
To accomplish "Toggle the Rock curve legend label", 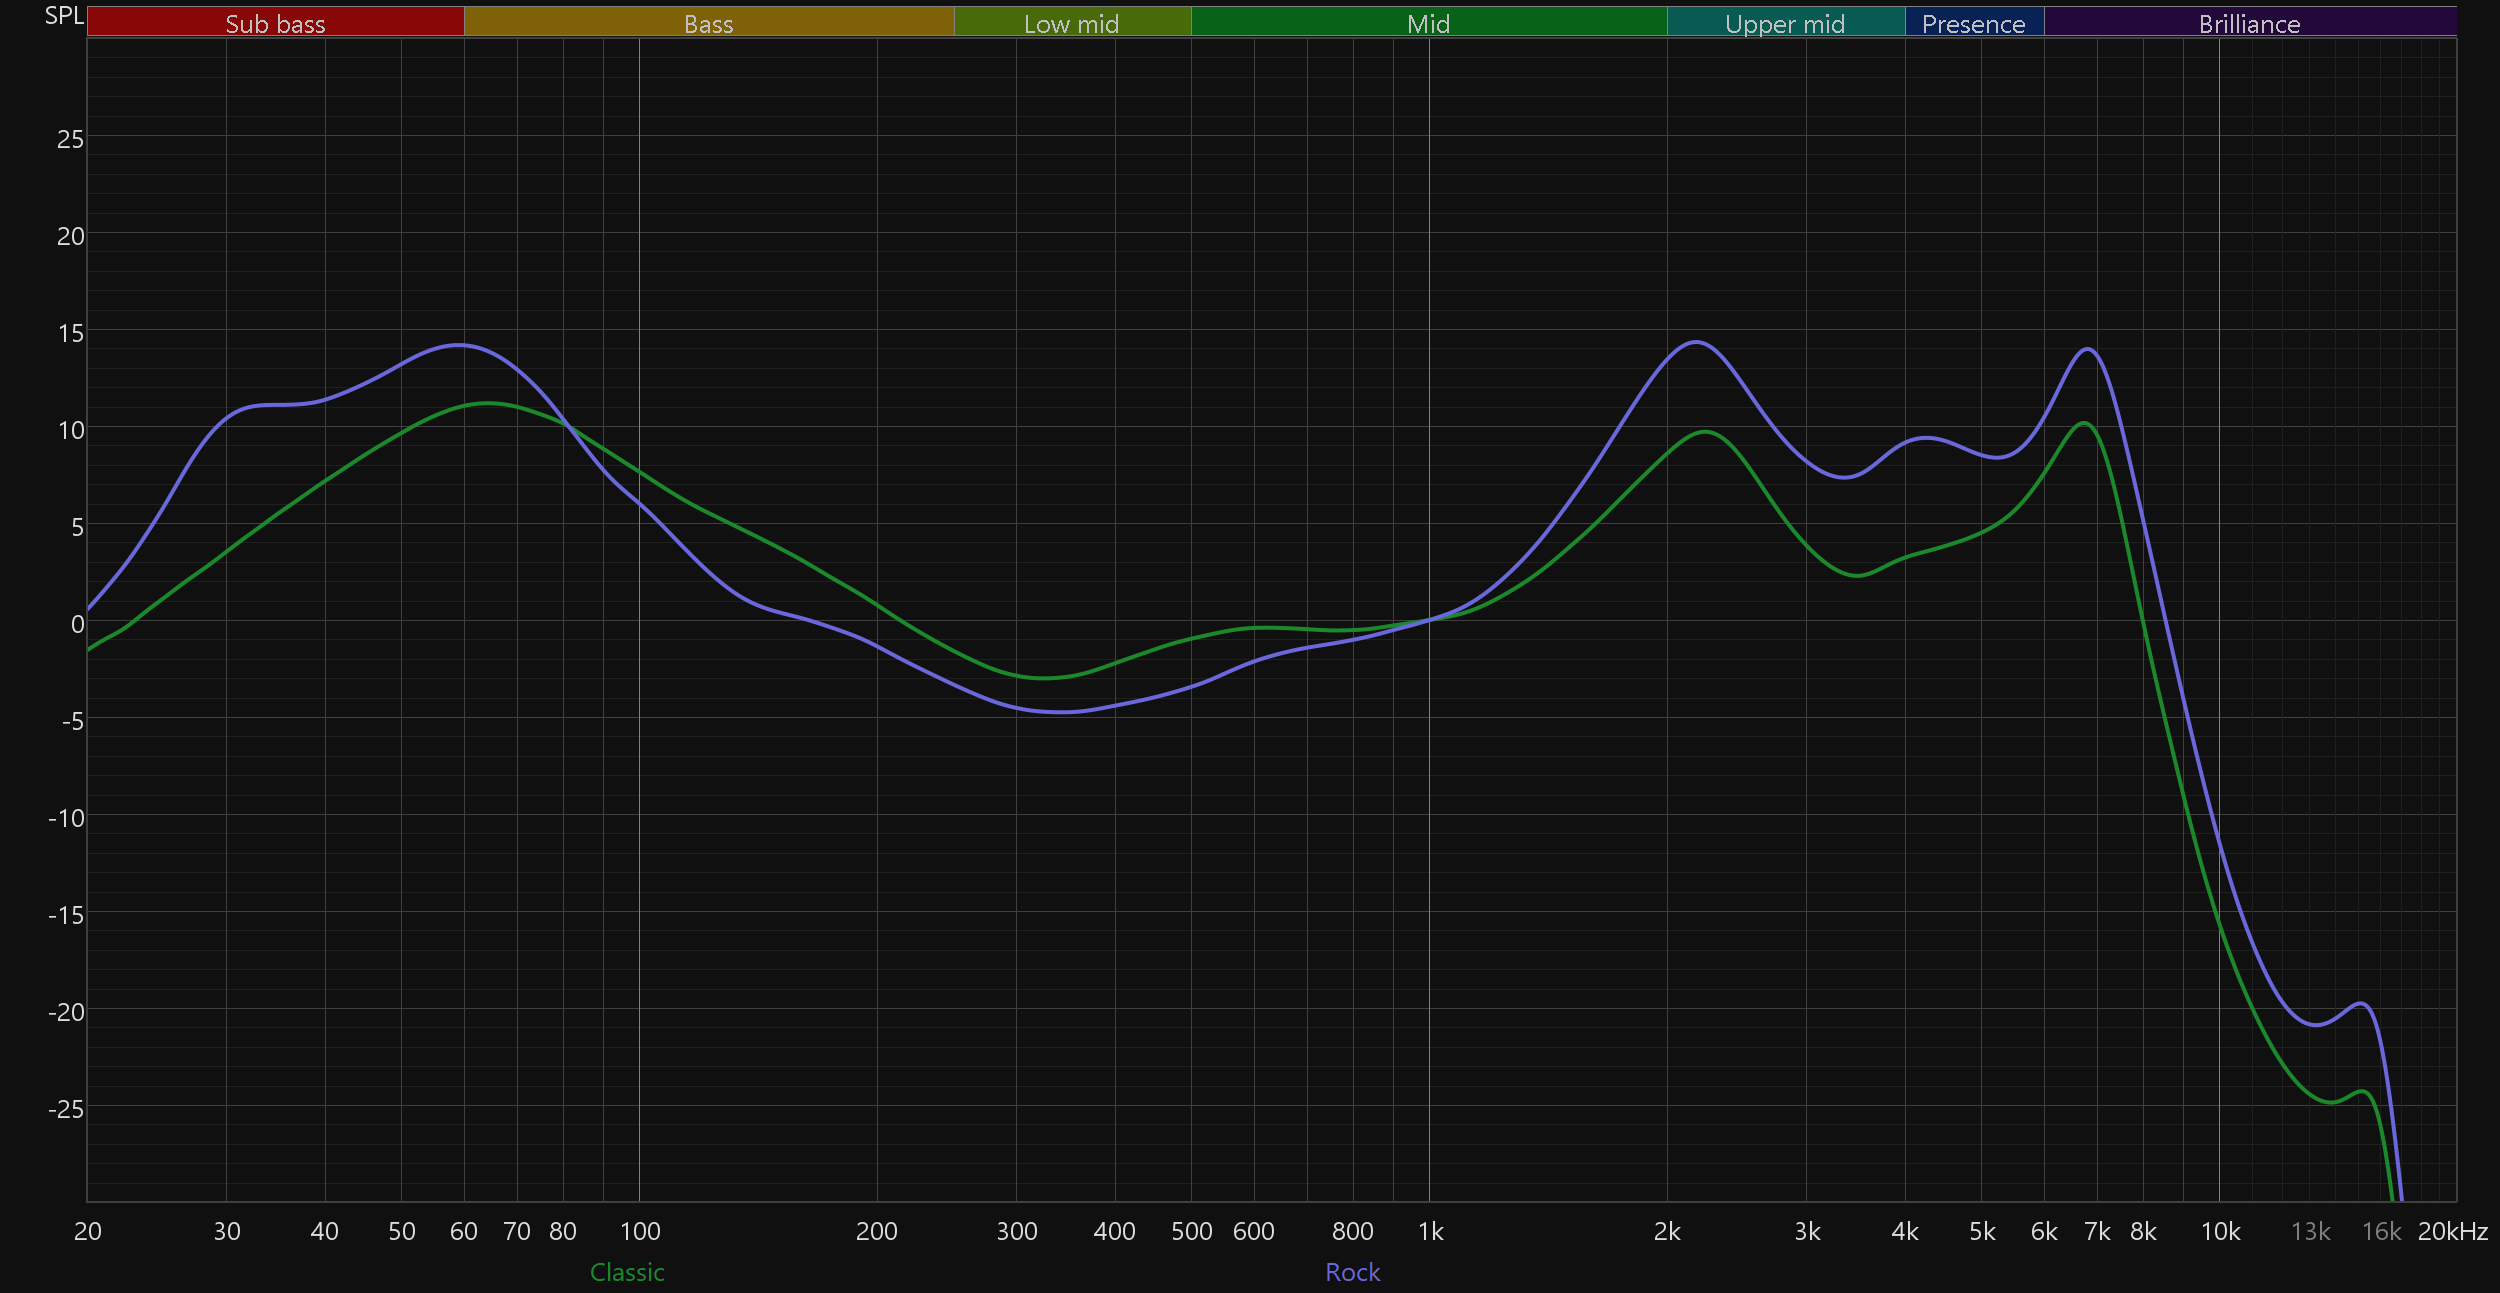I will tap(1352, 1272).
